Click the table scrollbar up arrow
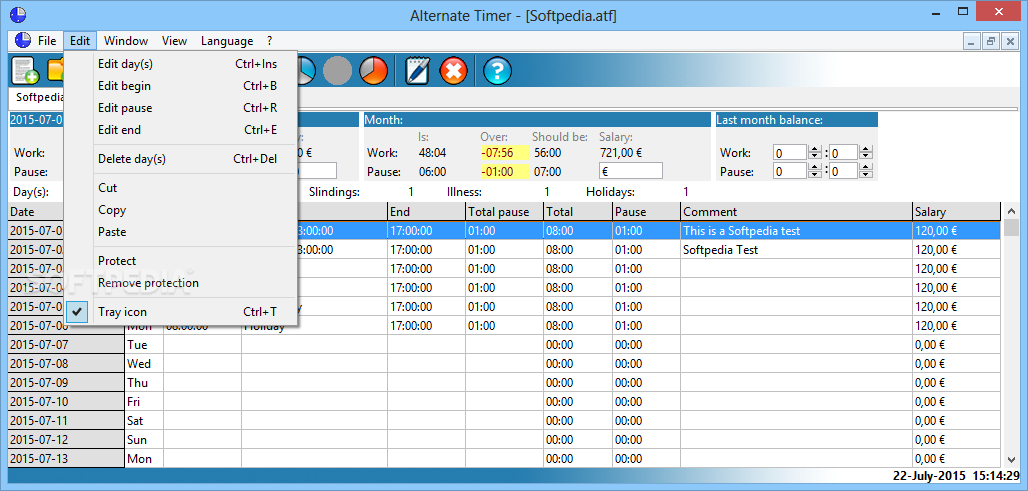 1010,212
